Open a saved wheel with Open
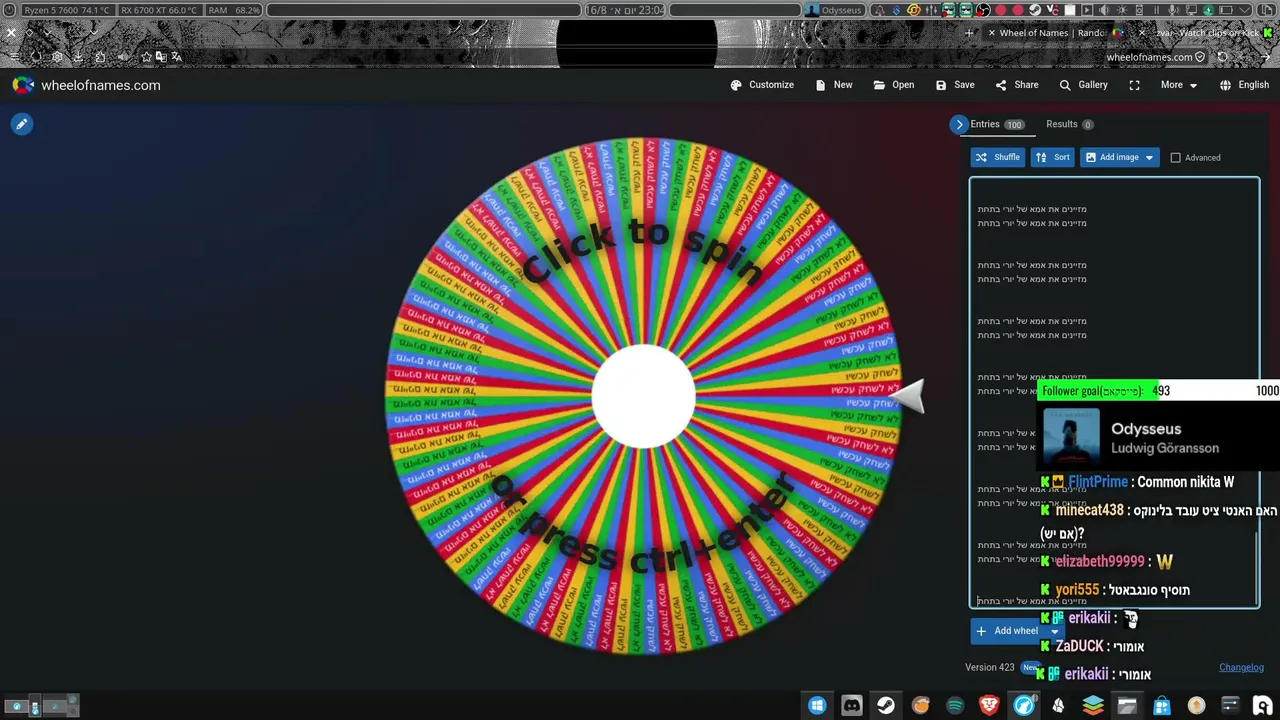 click(894, 85)
